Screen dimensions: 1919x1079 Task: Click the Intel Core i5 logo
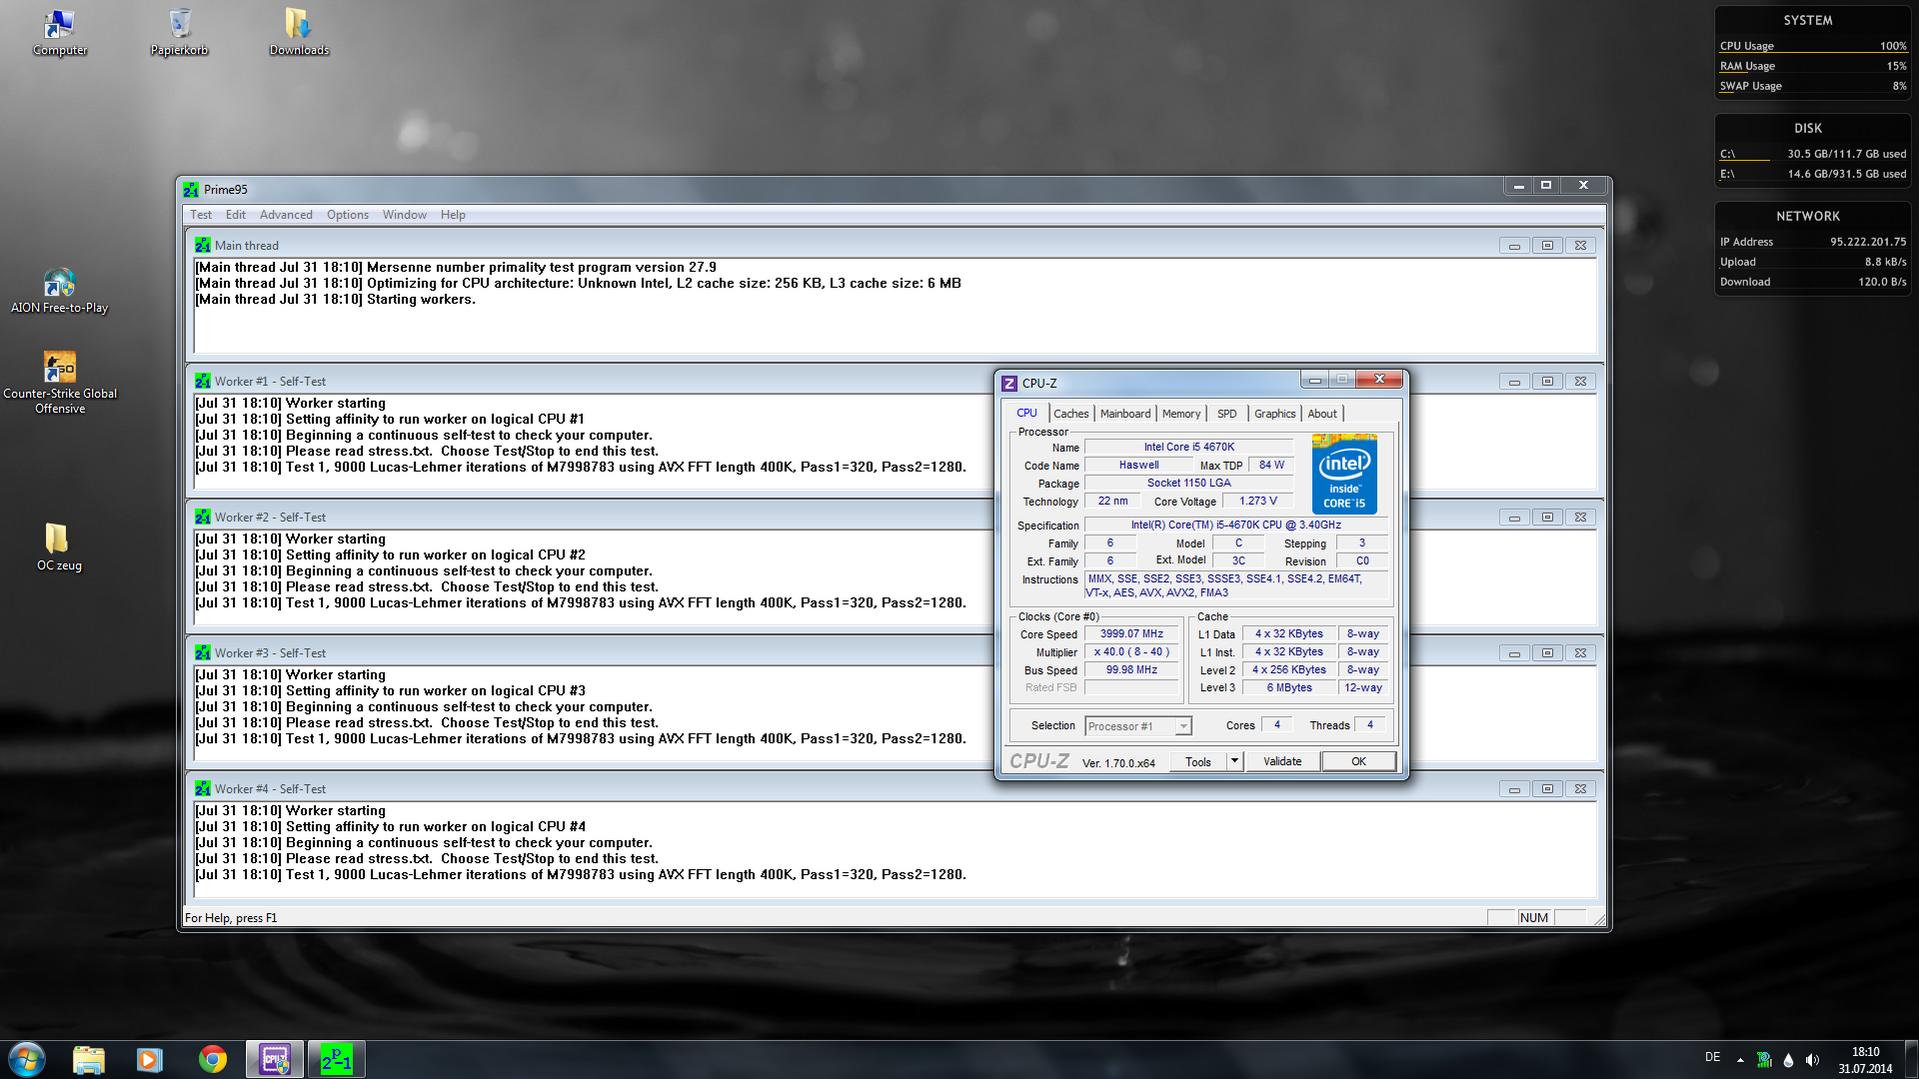tap(1344, 474)
